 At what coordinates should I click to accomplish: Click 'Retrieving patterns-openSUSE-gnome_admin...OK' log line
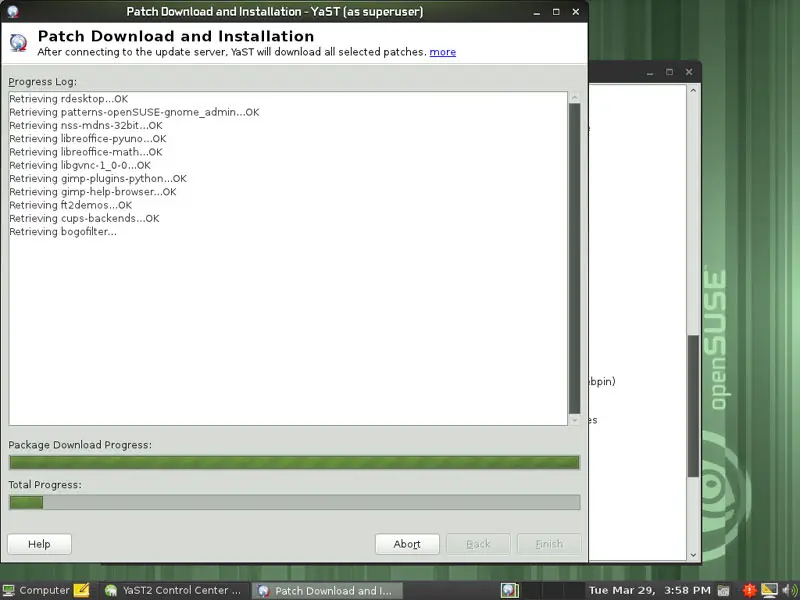coord(134,112)
